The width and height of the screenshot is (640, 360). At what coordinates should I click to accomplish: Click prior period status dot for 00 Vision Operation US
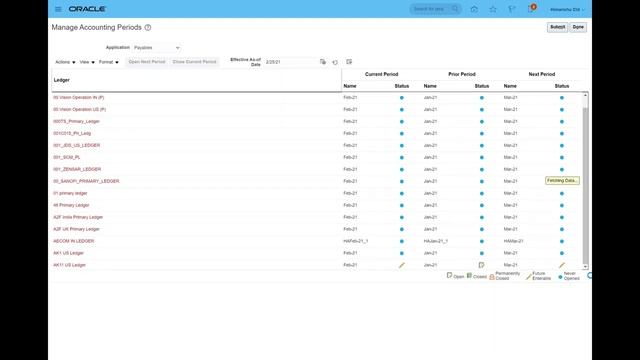[x=482, y=110]
